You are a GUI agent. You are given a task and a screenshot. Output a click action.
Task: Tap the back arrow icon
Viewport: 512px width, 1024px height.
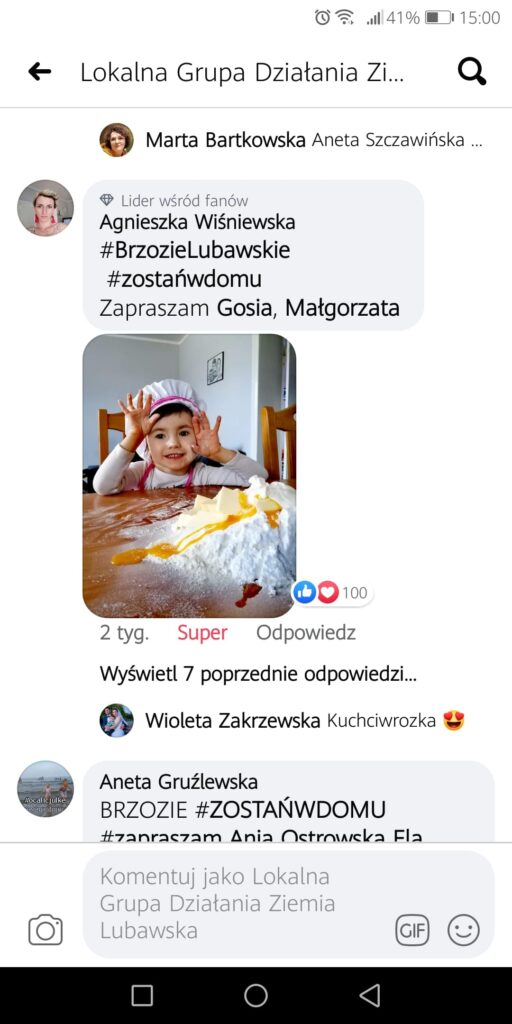click(x=40, y=72)
